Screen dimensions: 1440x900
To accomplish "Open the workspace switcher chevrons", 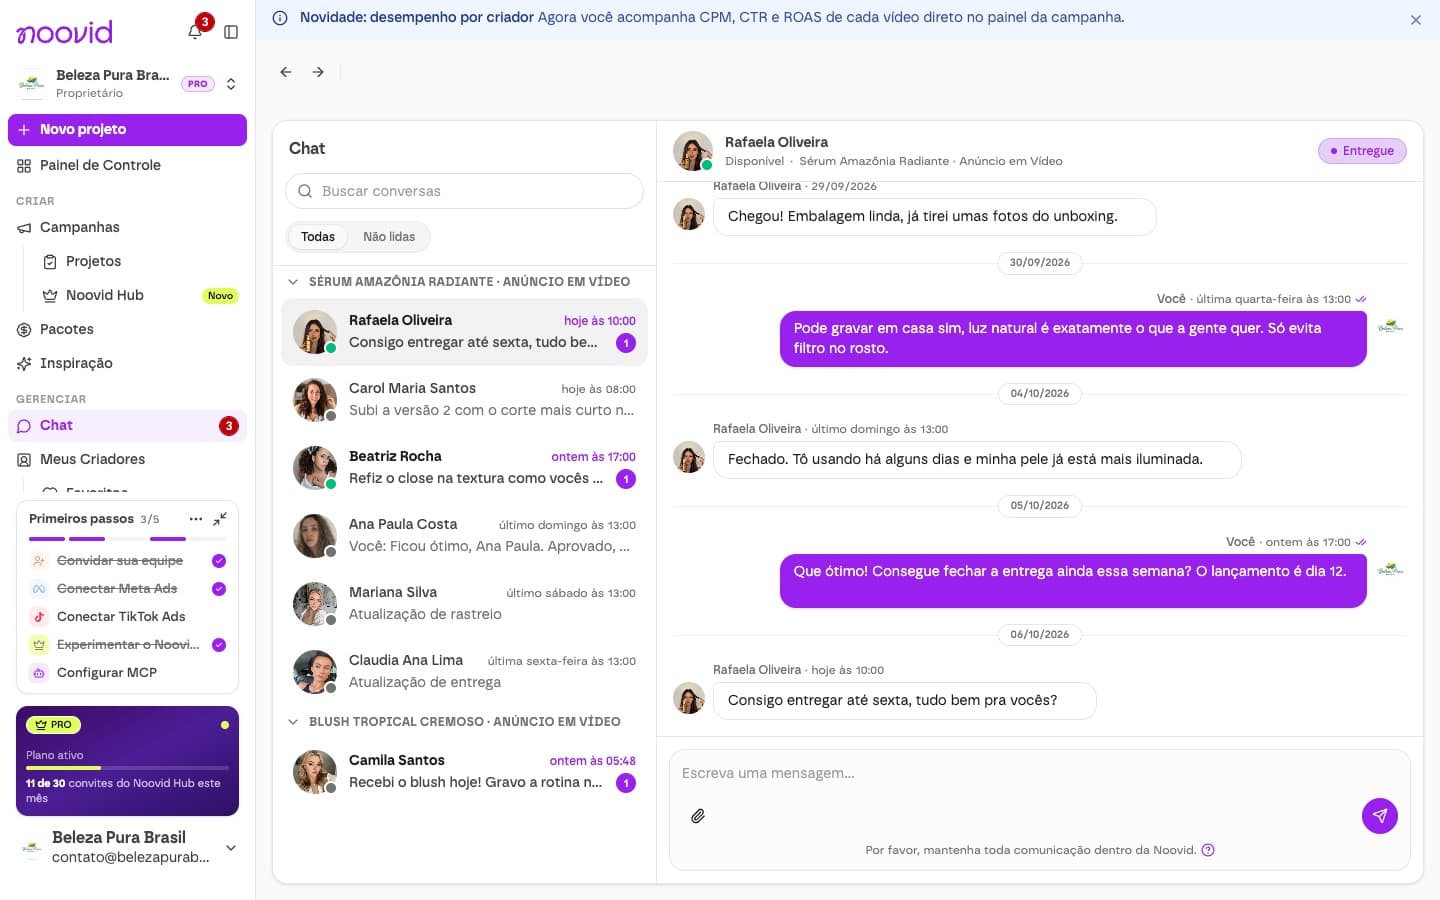I will pos(231,84).
